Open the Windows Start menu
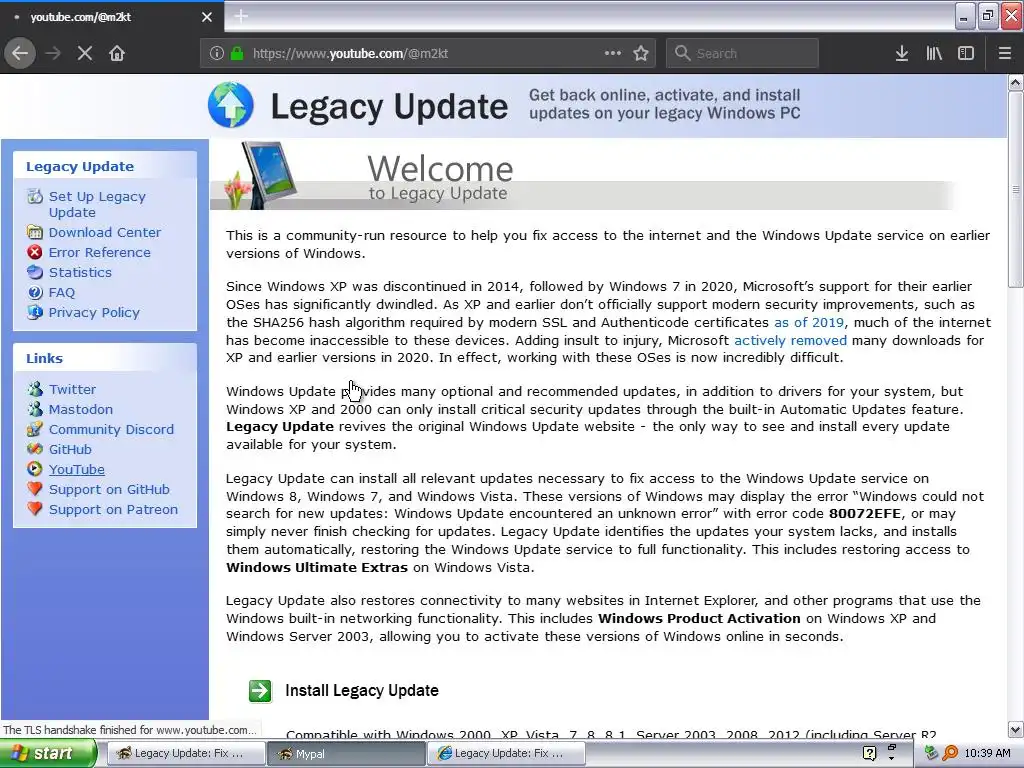Image resolution: width=1024 pixels, height=768 pixels. click(48, 754)
